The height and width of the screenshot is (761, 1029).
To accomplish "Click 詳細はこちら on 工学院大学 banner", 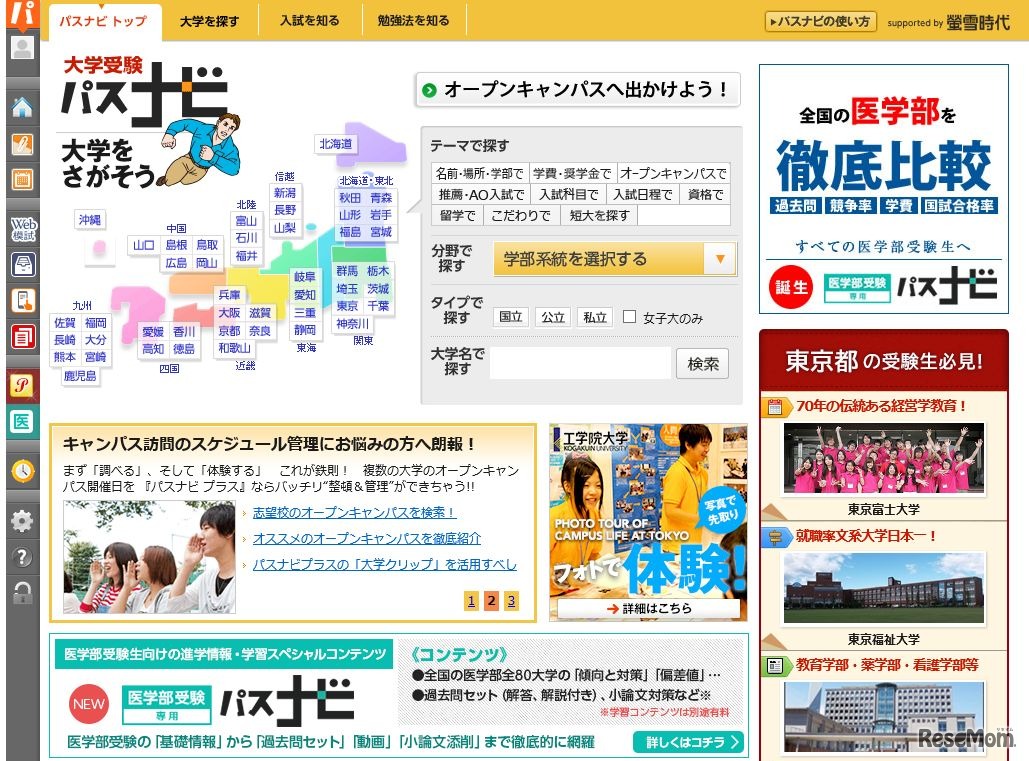I will point(648,608).
